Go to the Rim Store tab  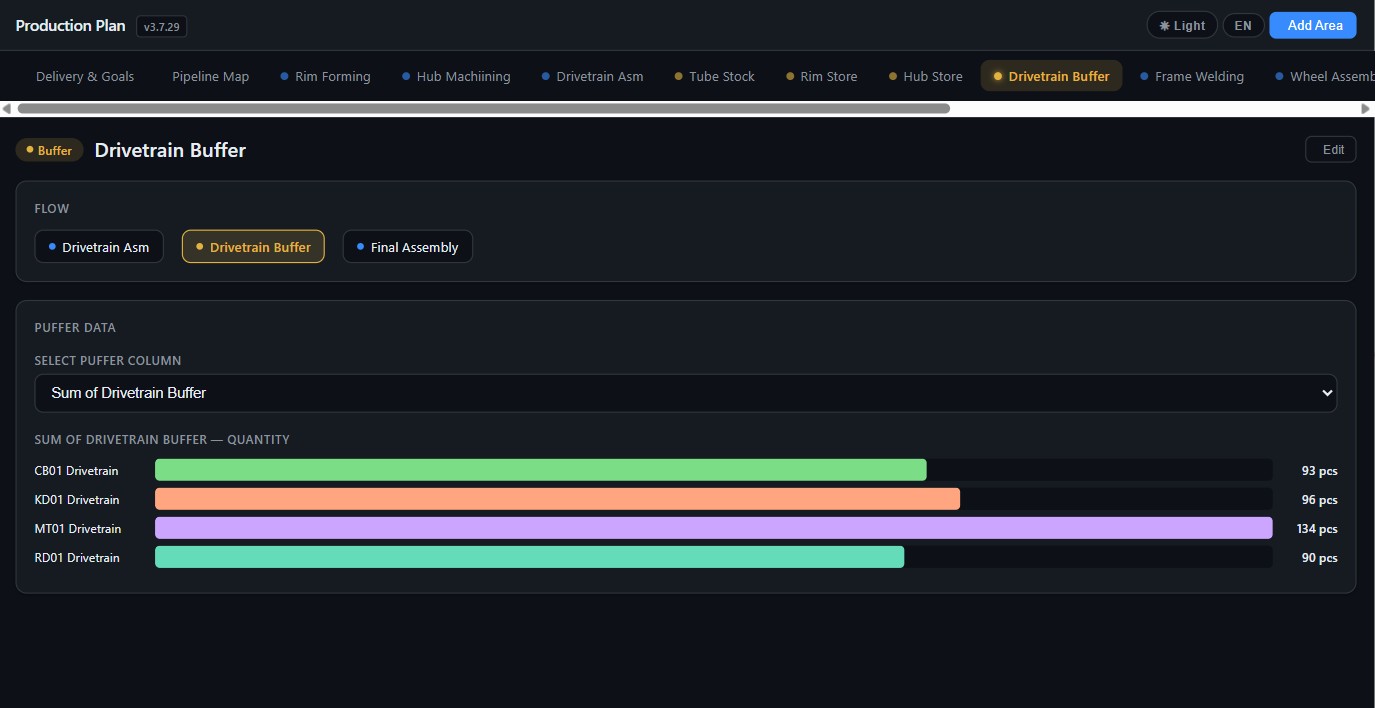[822, 76]
